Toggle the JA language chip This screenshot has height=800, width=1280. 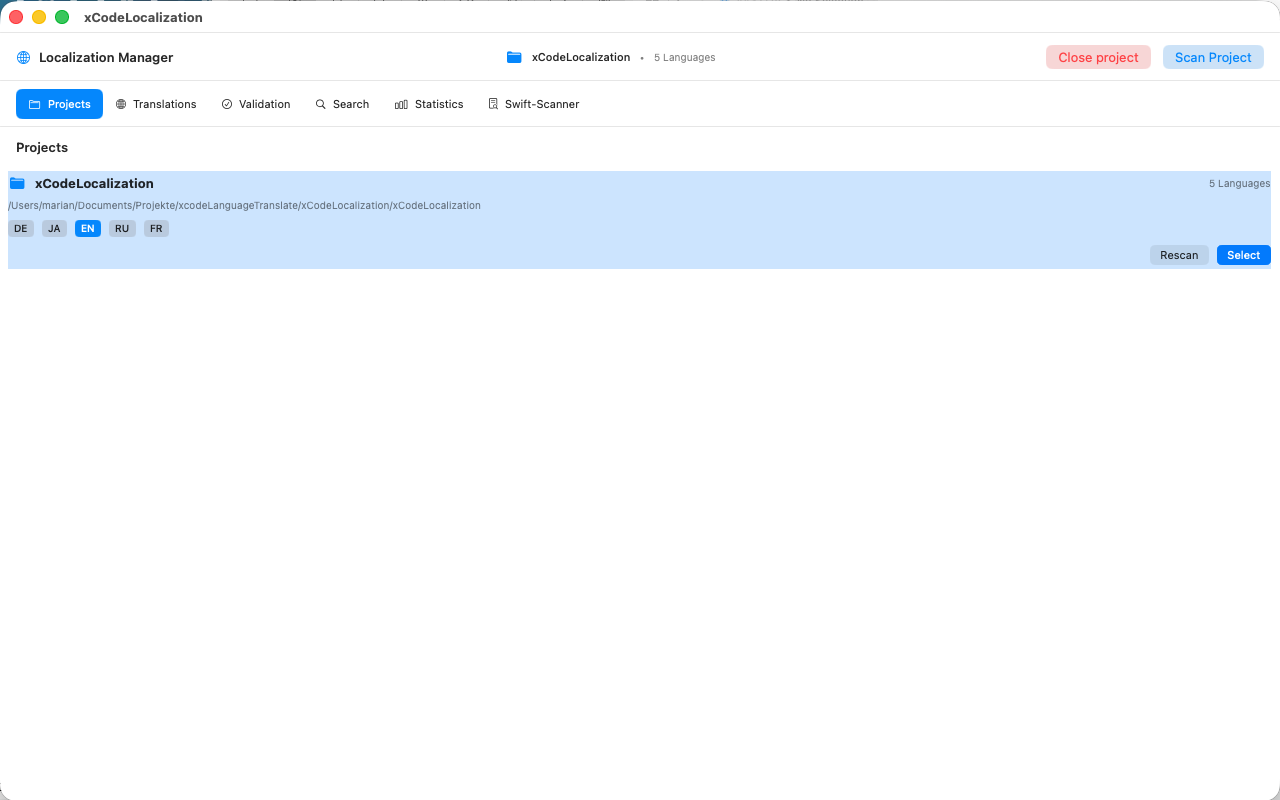pyautogui.click(x=54, y=228)
